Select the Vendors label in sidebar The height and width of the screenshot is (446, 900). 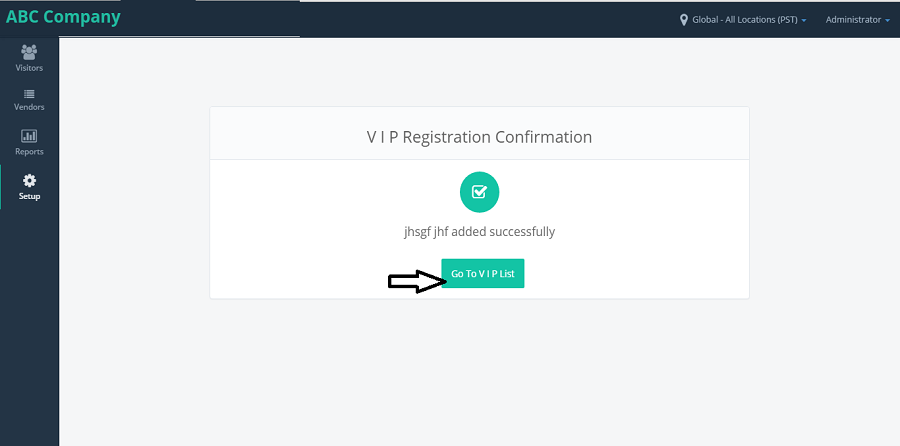point(29,107)
